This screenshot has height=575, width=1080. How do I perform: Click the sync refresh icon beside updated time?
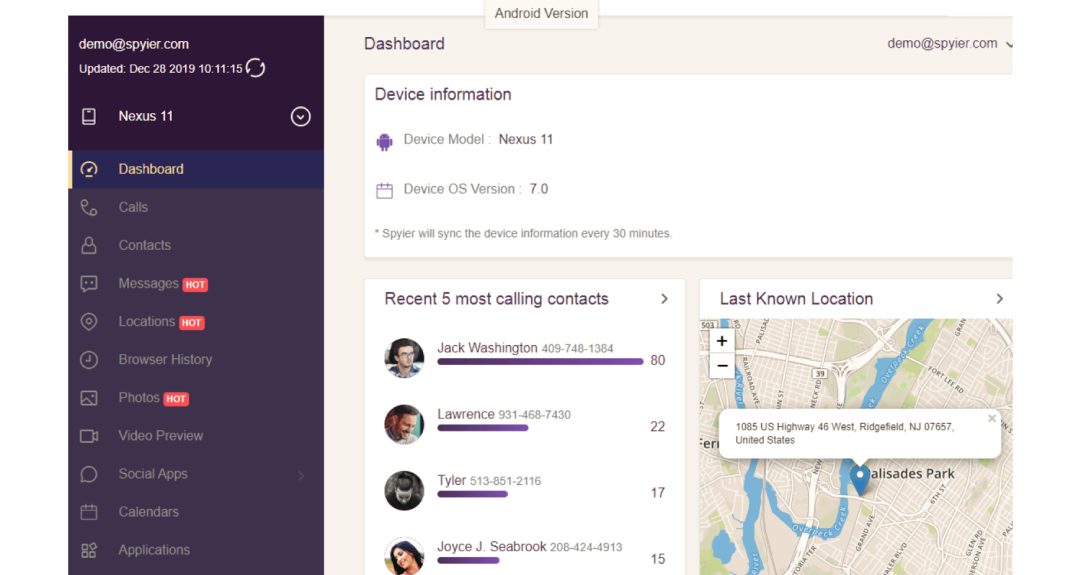pos(256,68)
